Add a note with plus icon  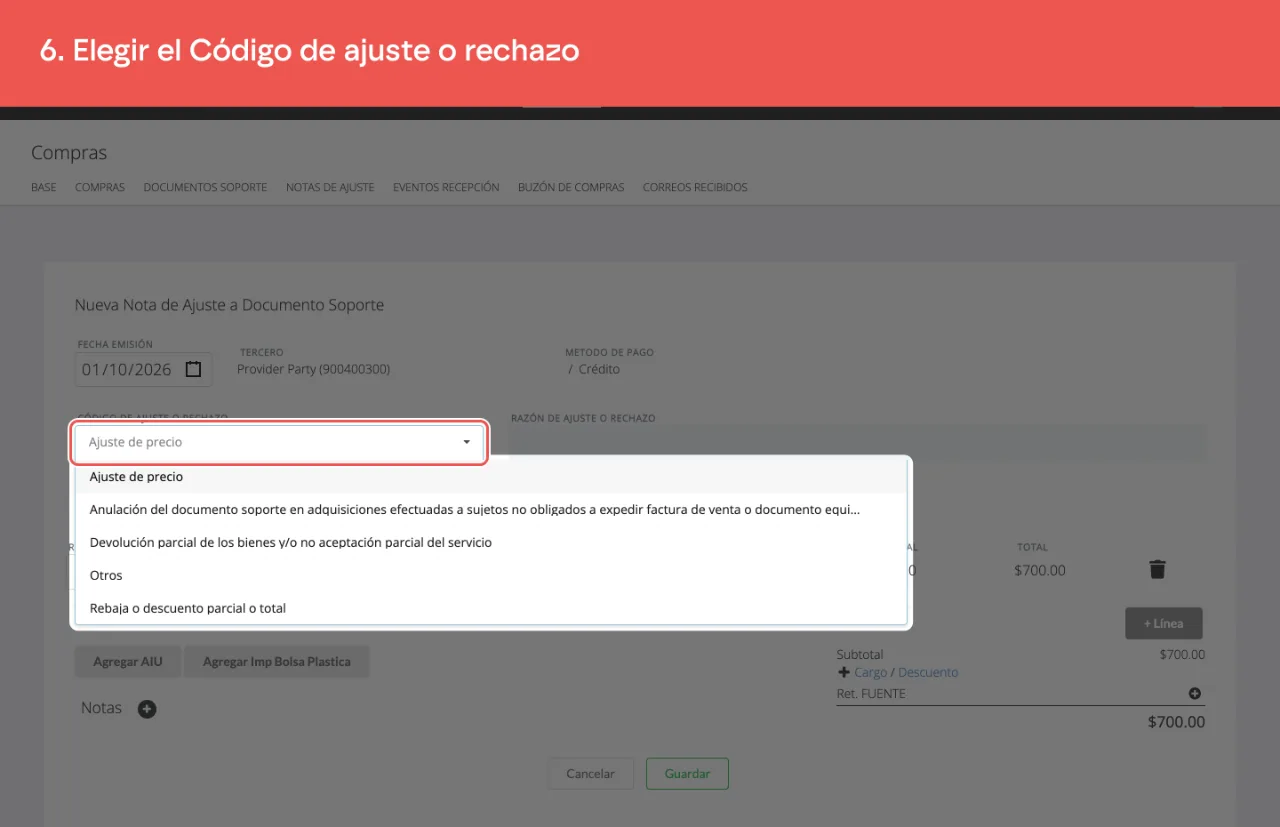[147, 709]
